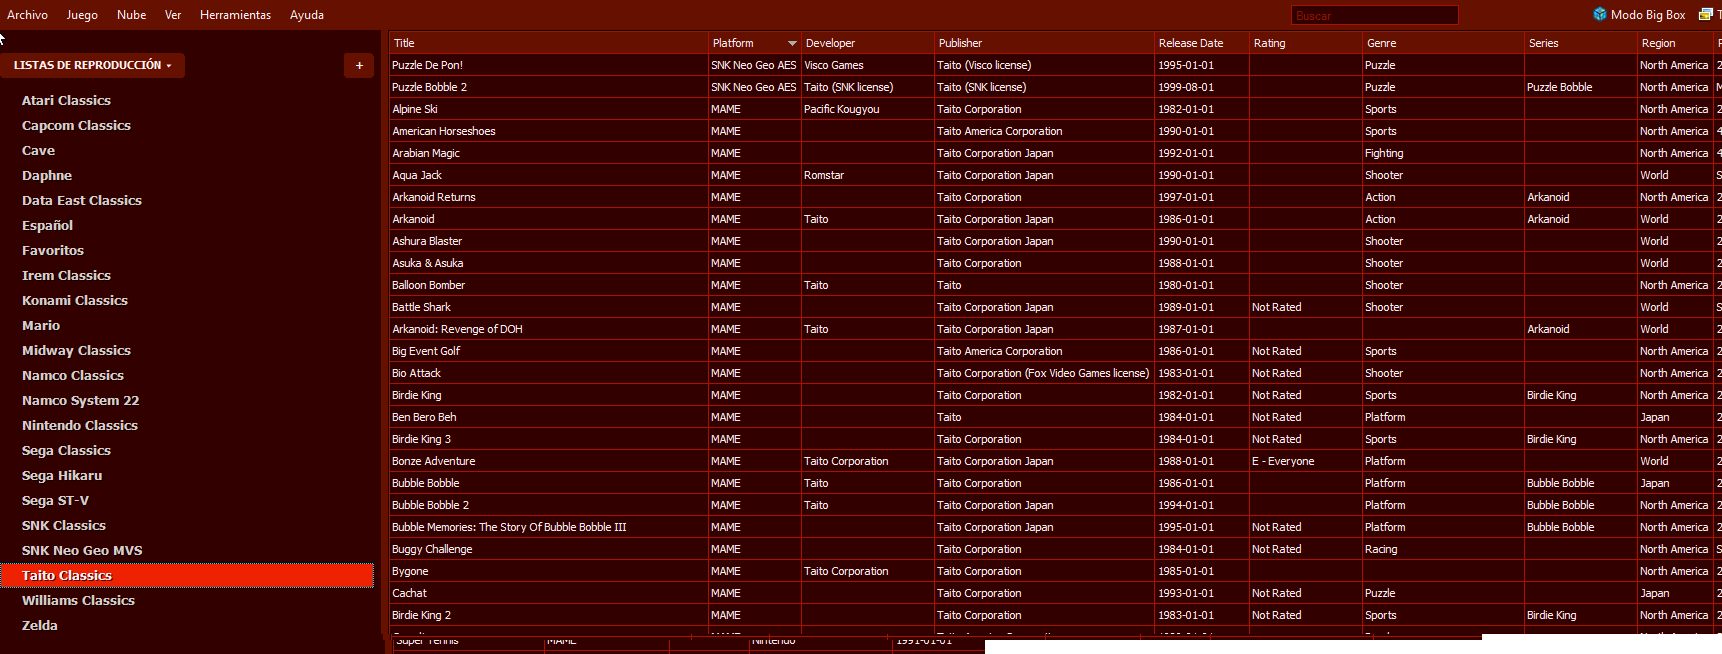1722x654 pixels.
Task: Select the Zelda playlist
Action: click(187, 625)
